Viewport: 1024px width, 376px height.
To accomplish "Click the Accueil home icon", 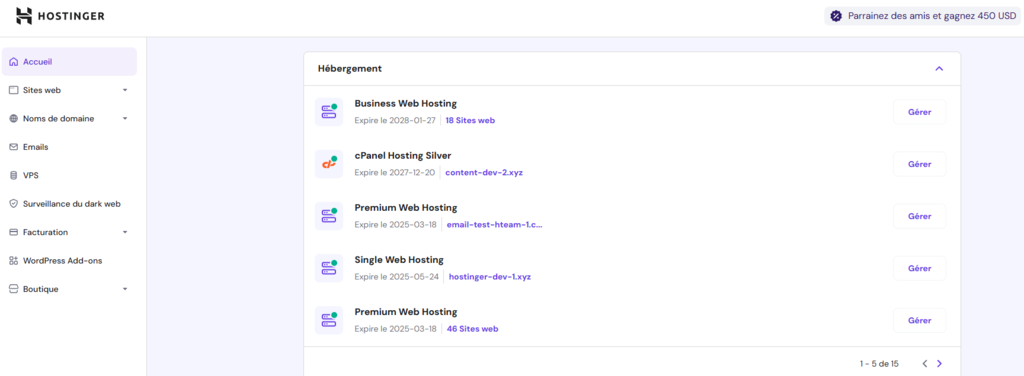I will tap(14, 62).
